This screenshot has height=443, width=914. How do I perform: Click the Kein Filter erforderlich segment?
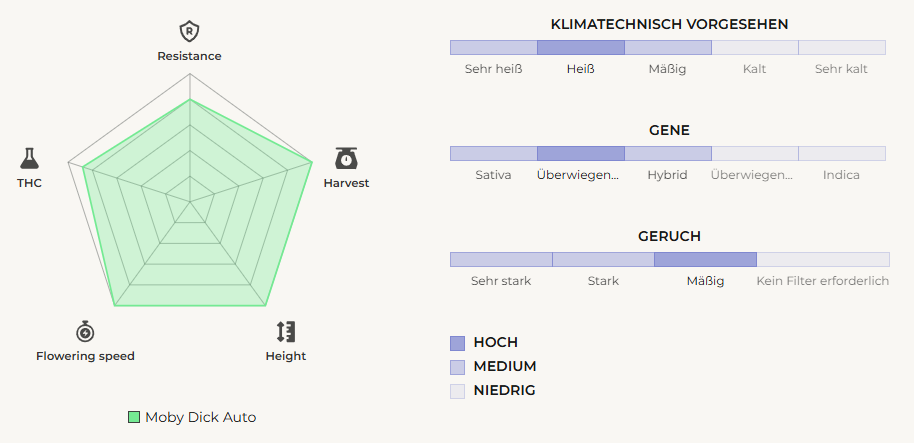pos(823,259)
